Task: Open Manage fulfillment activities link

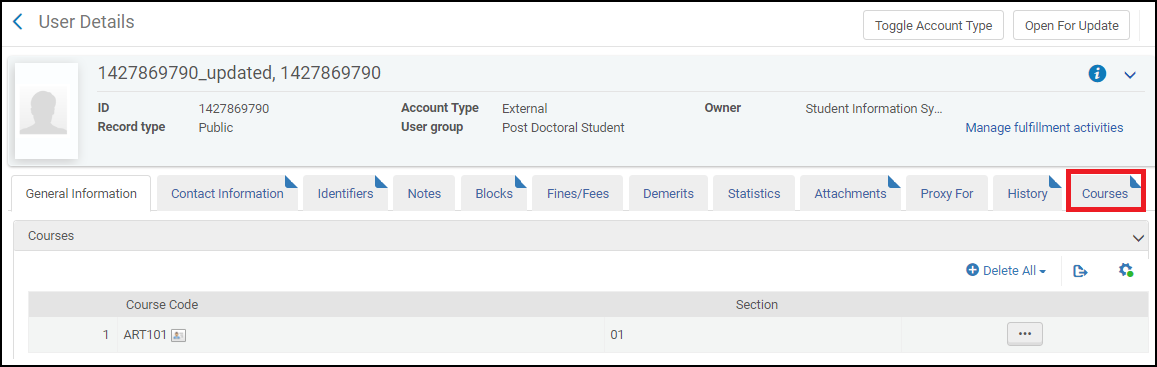Action: pyautogui.click(x=1044, y=128)
